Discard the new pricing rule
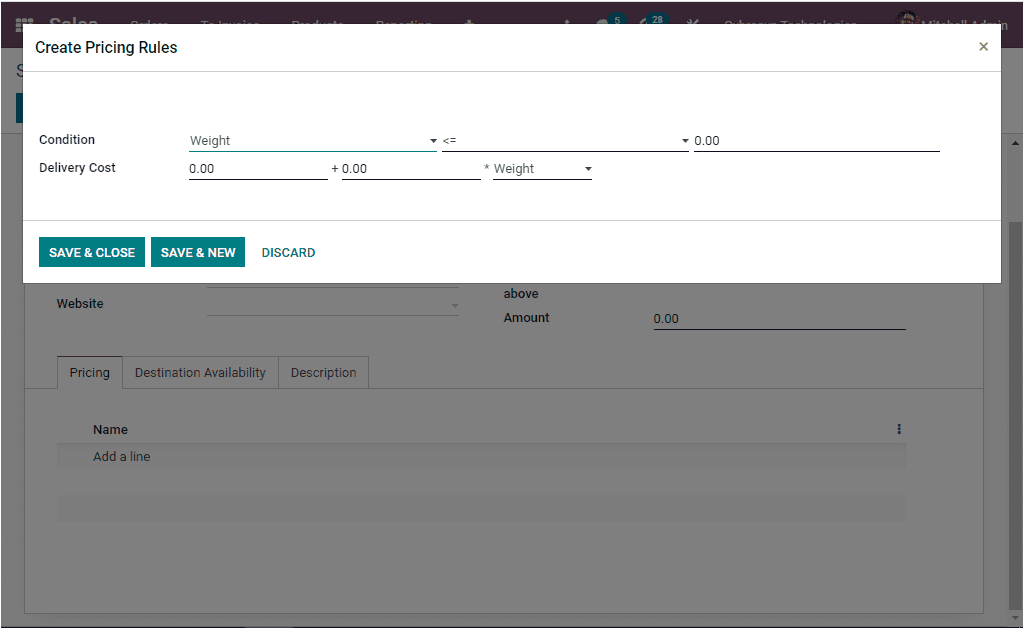This screenshot has height=629, width=1024. click(x=288, y=252)
